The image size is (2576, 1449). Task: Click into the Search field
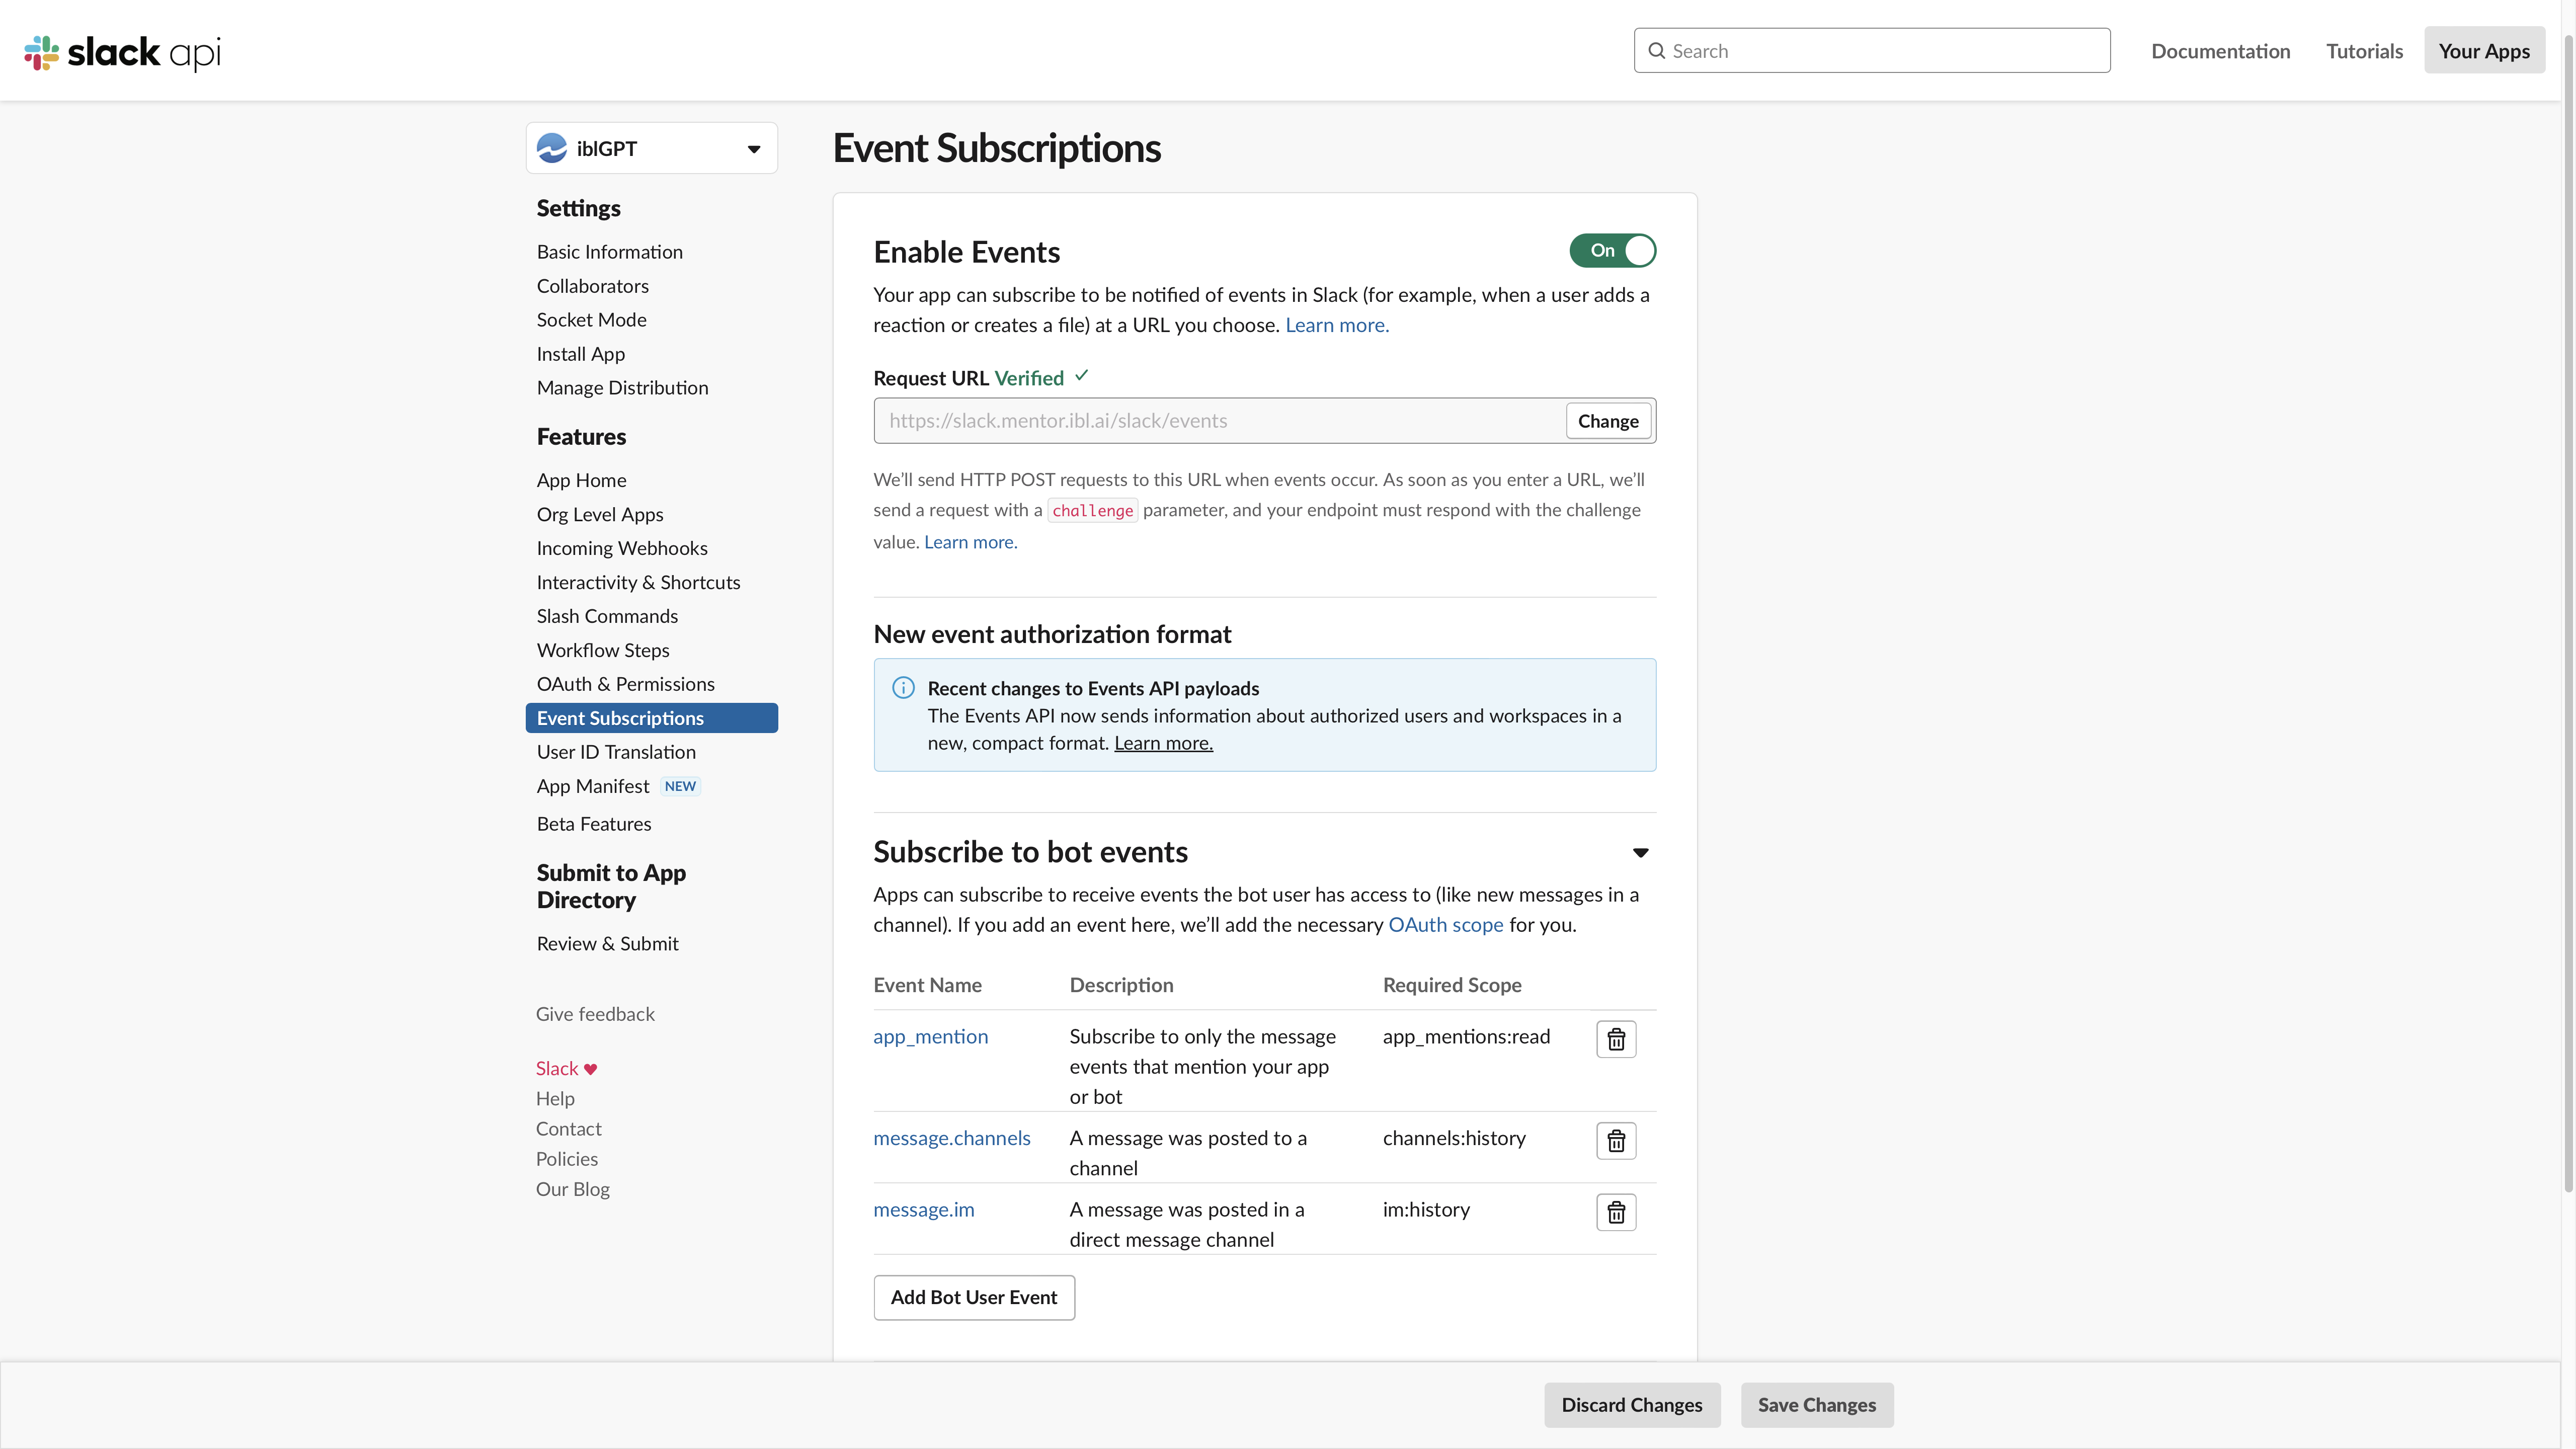[x=1871, y=51]
